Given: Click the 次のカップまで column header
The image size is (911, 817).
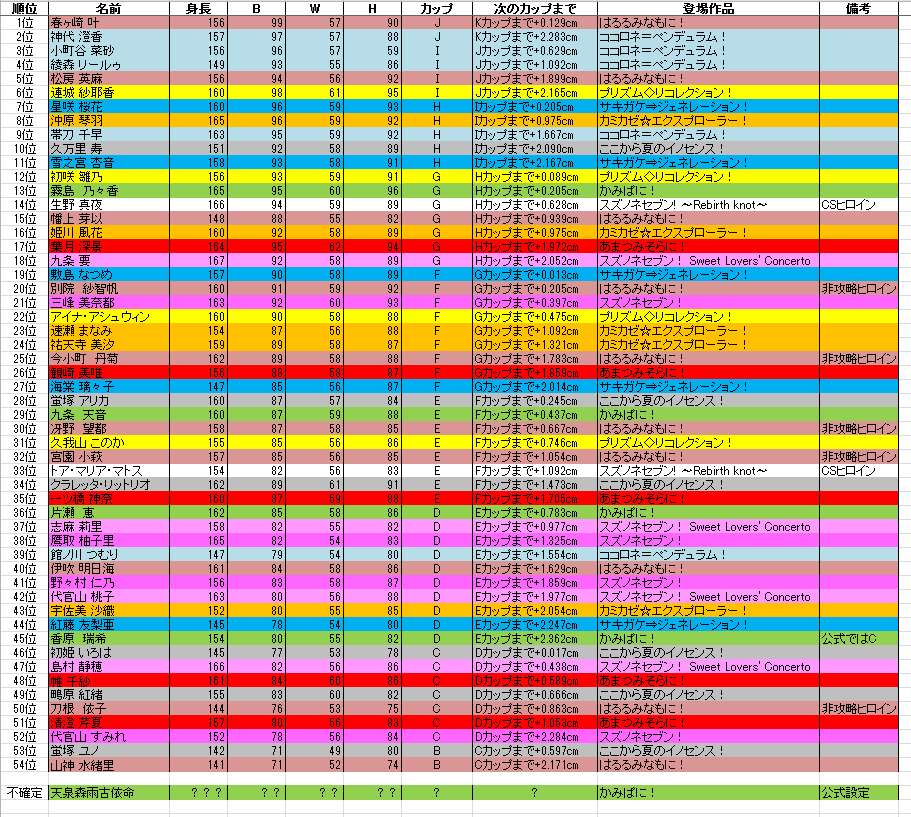Looking at the screenshot, I should tap(535, 8).
